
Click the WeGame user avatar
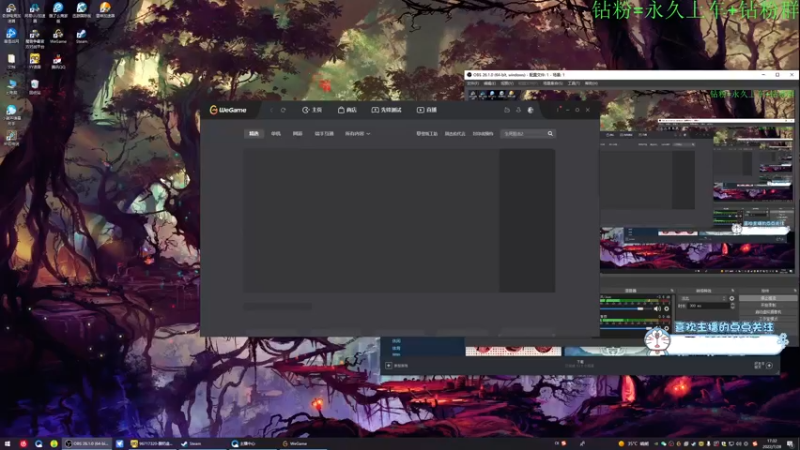pos(531,110)
